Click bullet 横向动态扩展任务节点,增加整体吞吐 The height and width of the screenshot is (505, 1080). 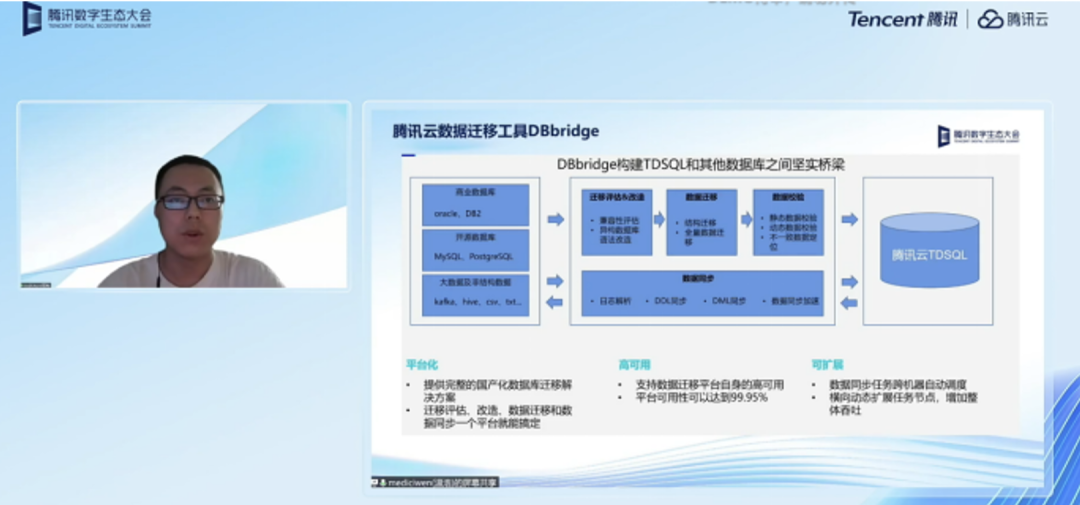click(x=903, y=404)
